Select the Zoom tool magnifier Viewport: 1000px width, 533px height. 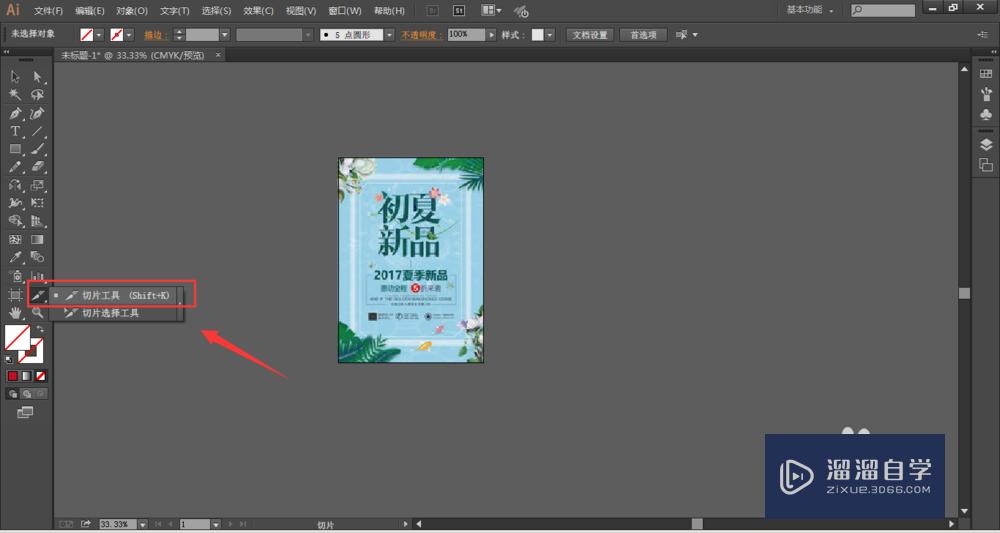[37, 312]
